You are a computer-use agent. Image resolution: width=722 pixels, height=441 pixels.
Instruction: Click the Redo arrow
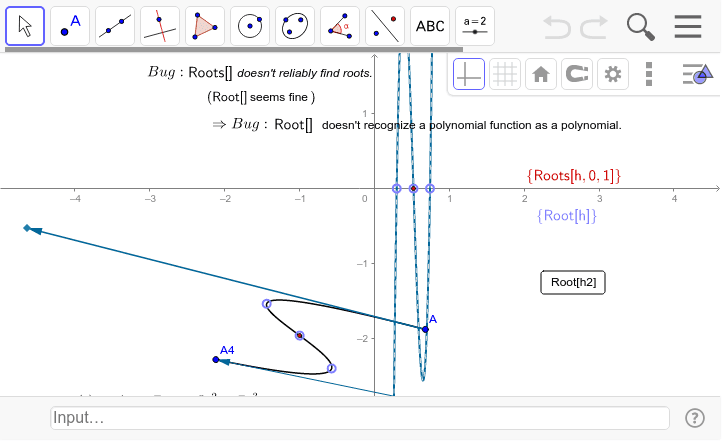click(594, 27)
